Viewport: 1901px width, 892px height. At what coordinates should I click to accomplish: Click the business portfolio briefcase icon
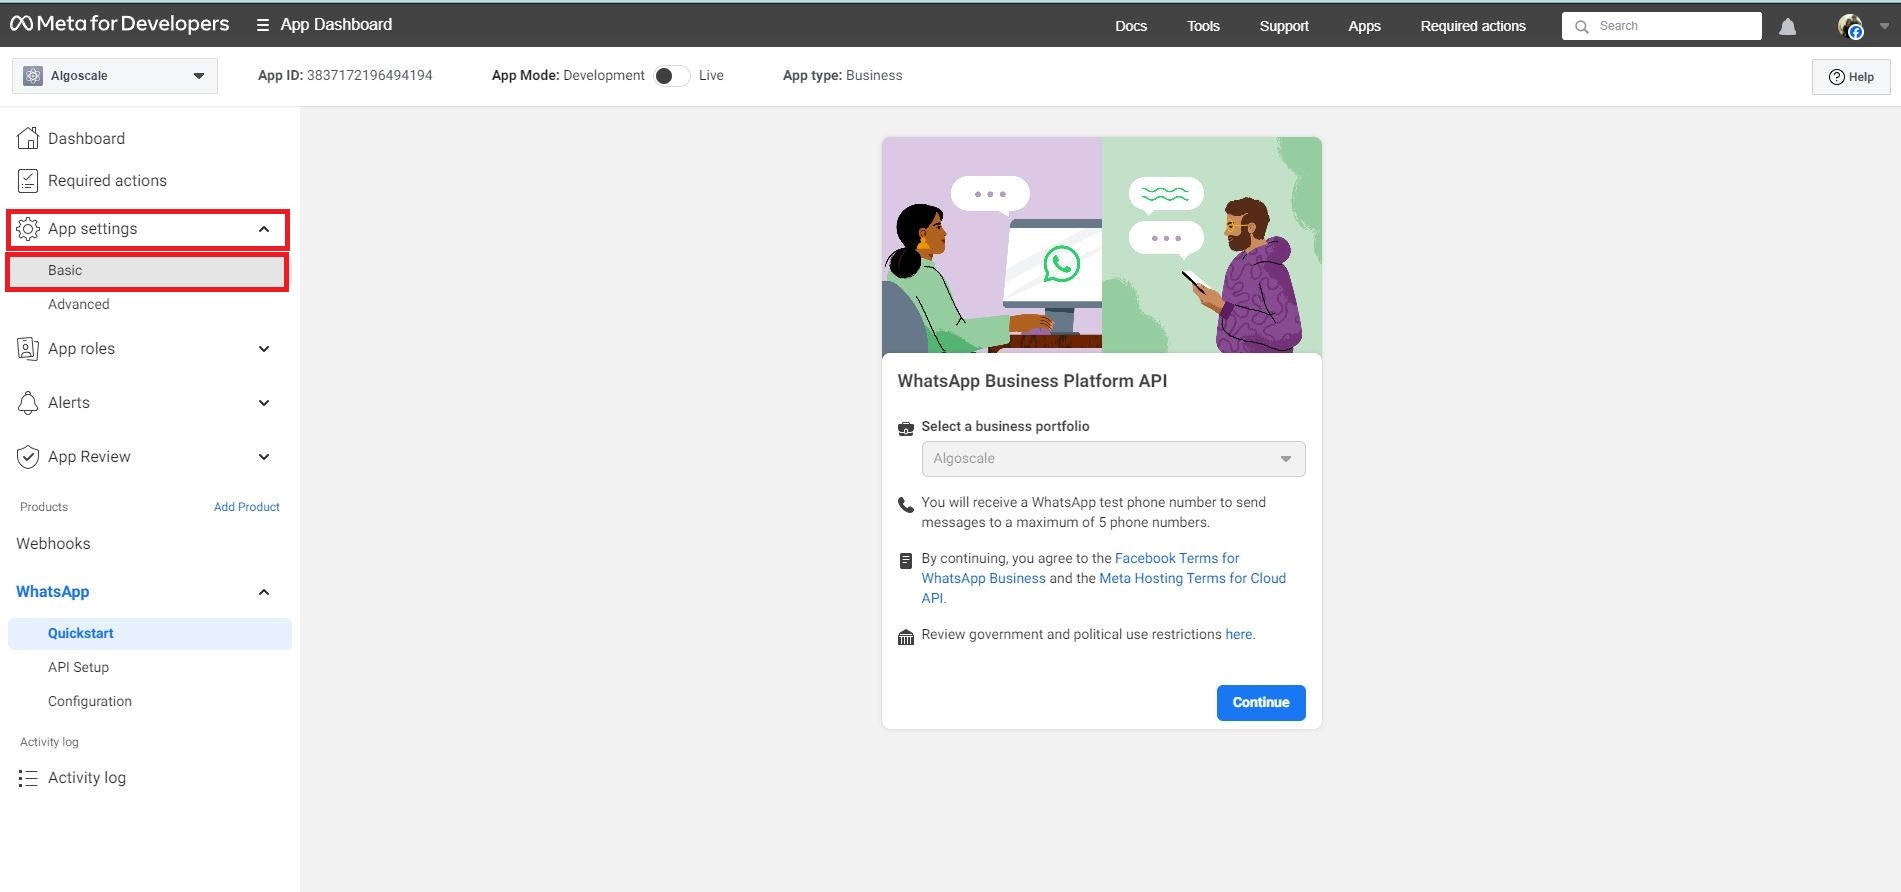(906, 428)
